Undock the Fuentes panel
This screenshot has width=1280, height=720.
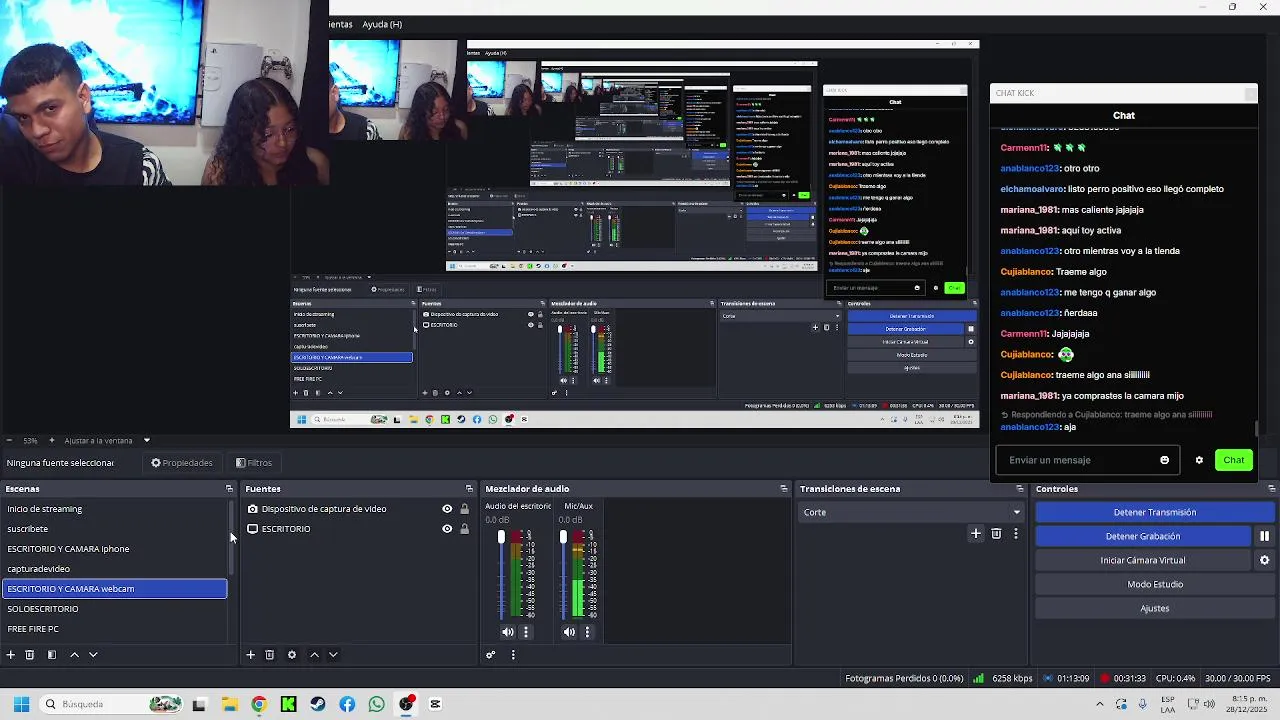469,489
